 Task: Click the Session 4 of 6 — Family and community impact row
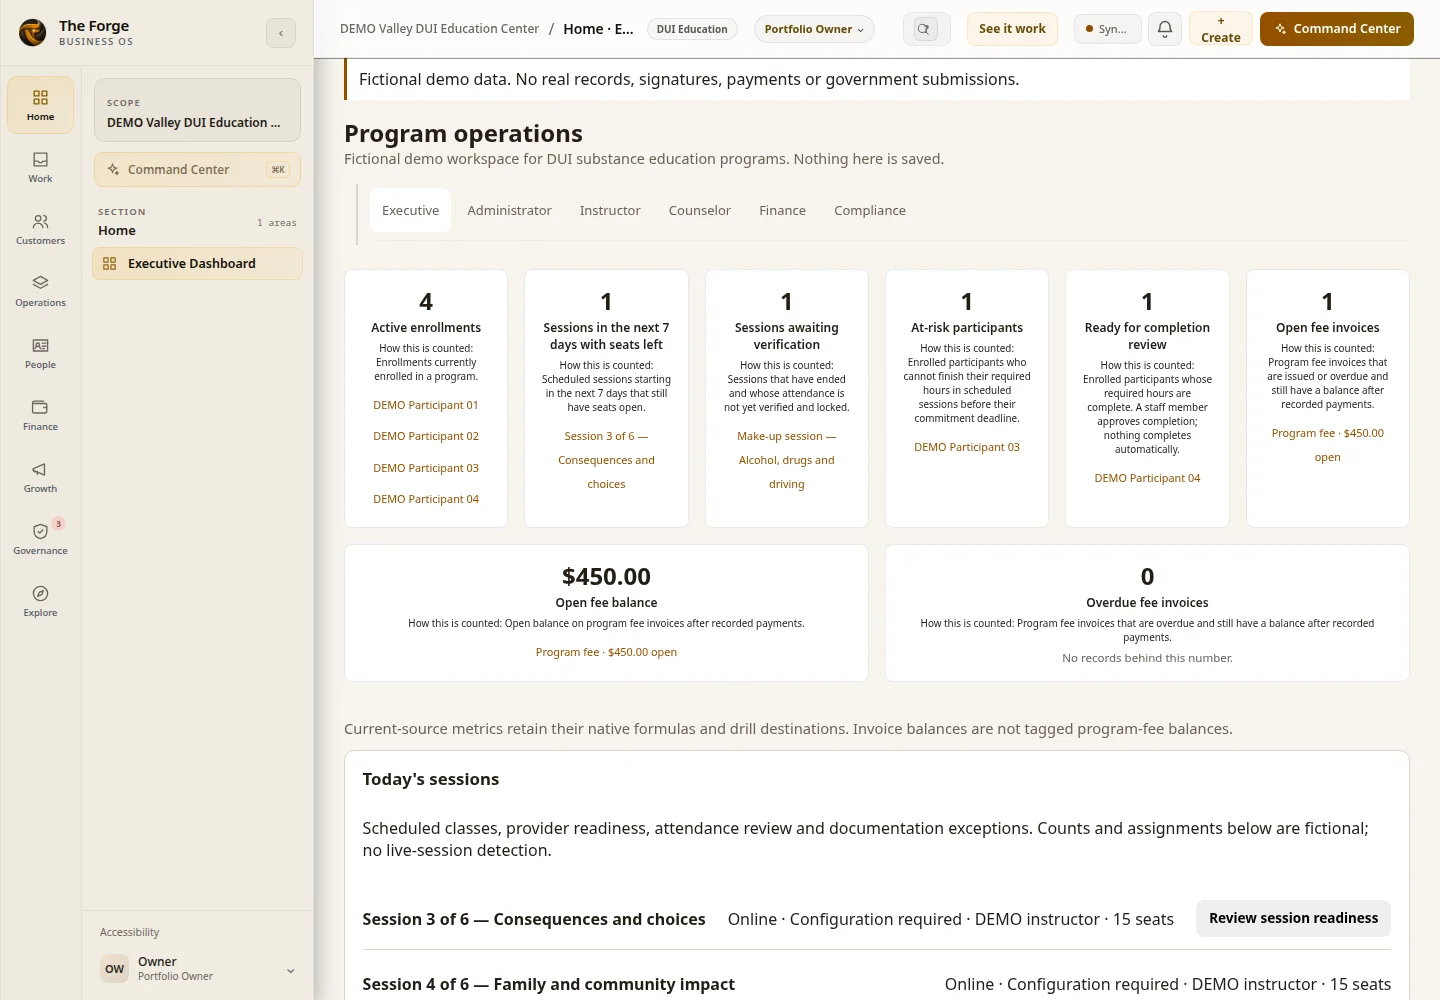[x=876, y=984]
